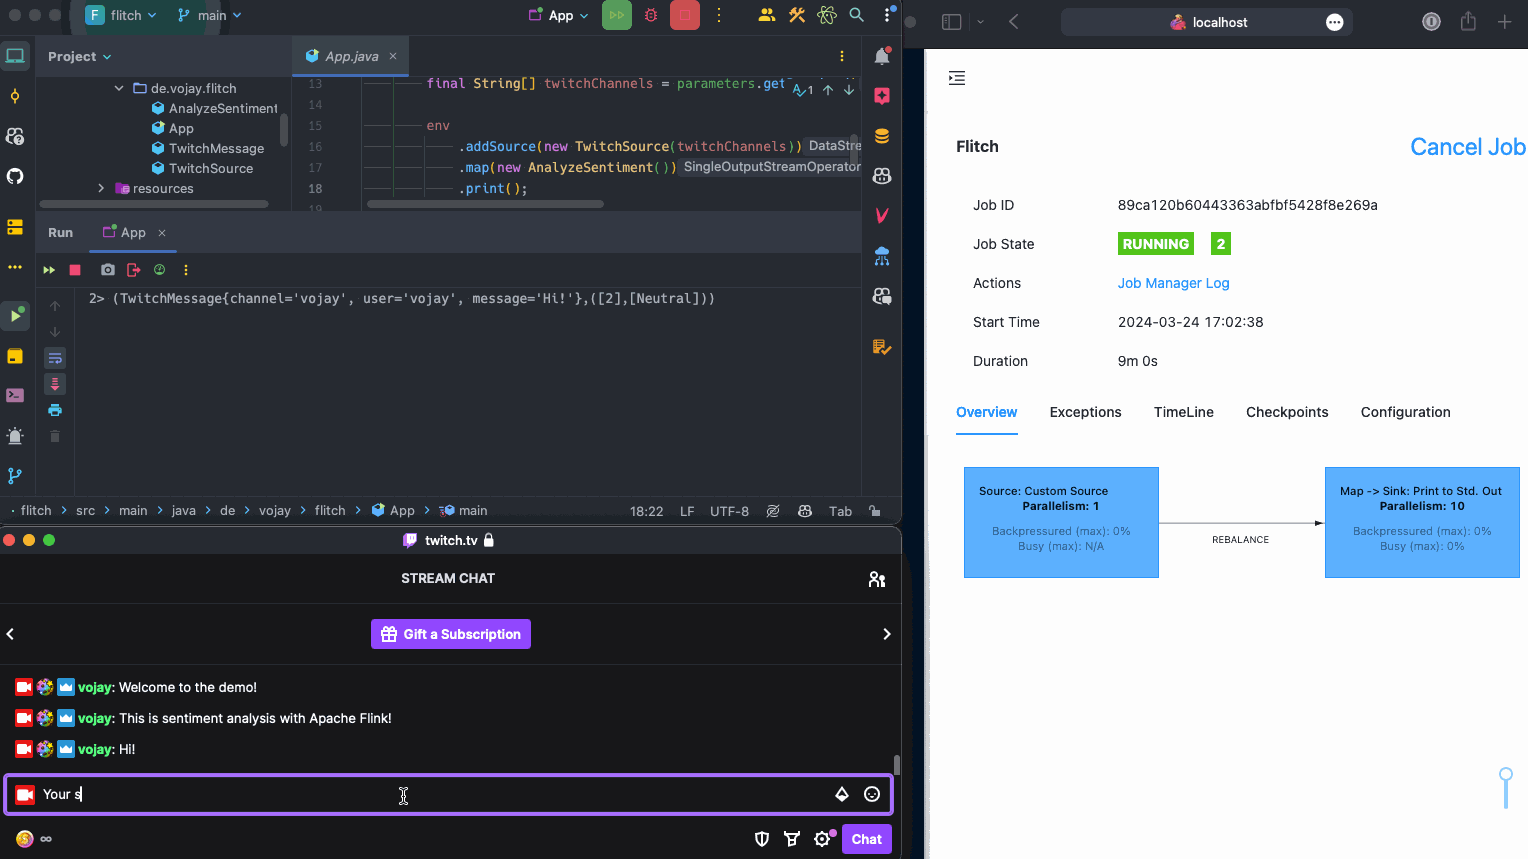The width and height of the screenshot is (1528, 859).
Task: Click the Debug bug icon in top toolbar
Action: (651, 15)
